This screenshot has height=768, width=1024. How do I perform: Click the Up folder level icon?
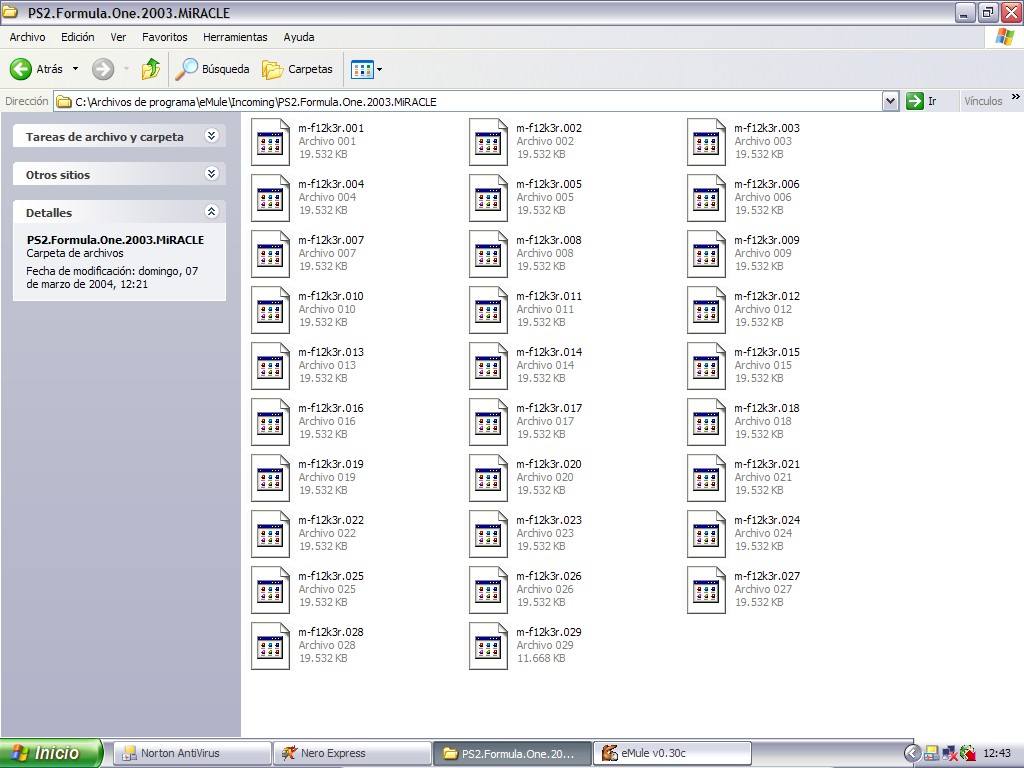[x=150, y=69]
